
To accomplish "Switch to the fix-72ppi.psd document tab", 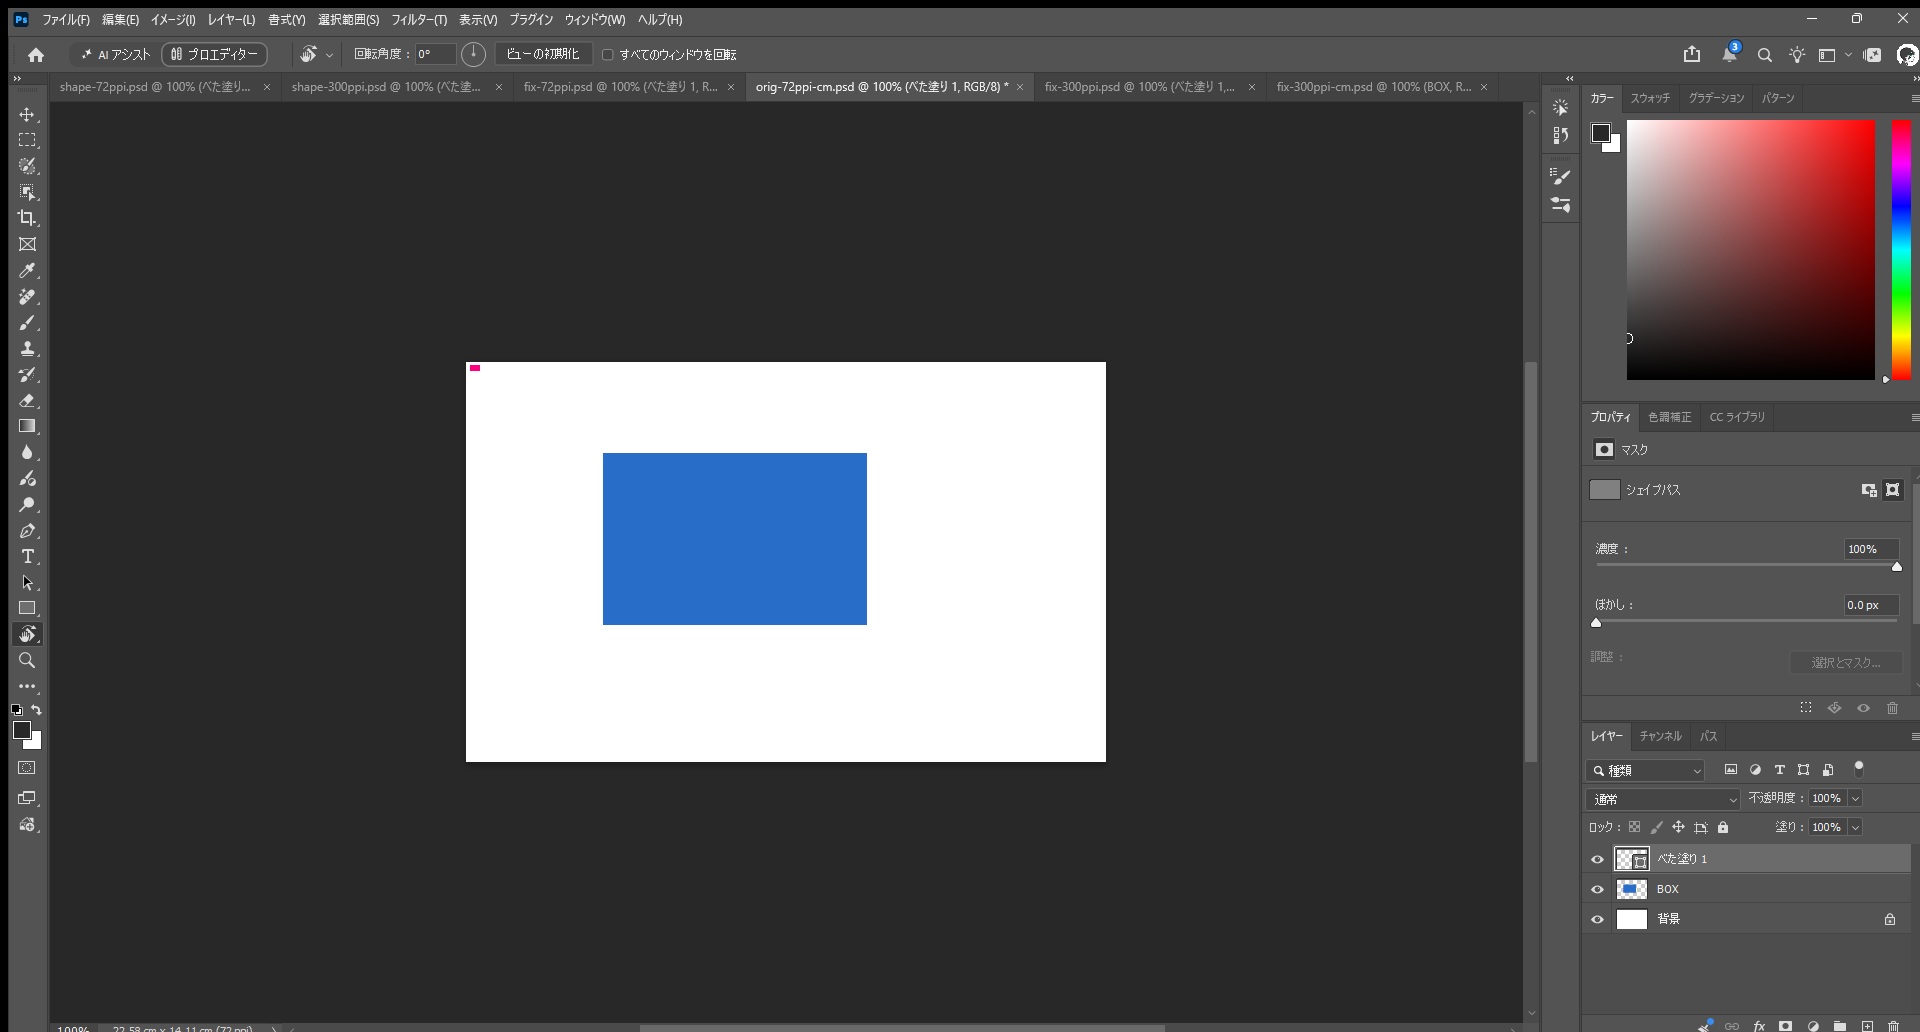I will [x=620, y=87].
